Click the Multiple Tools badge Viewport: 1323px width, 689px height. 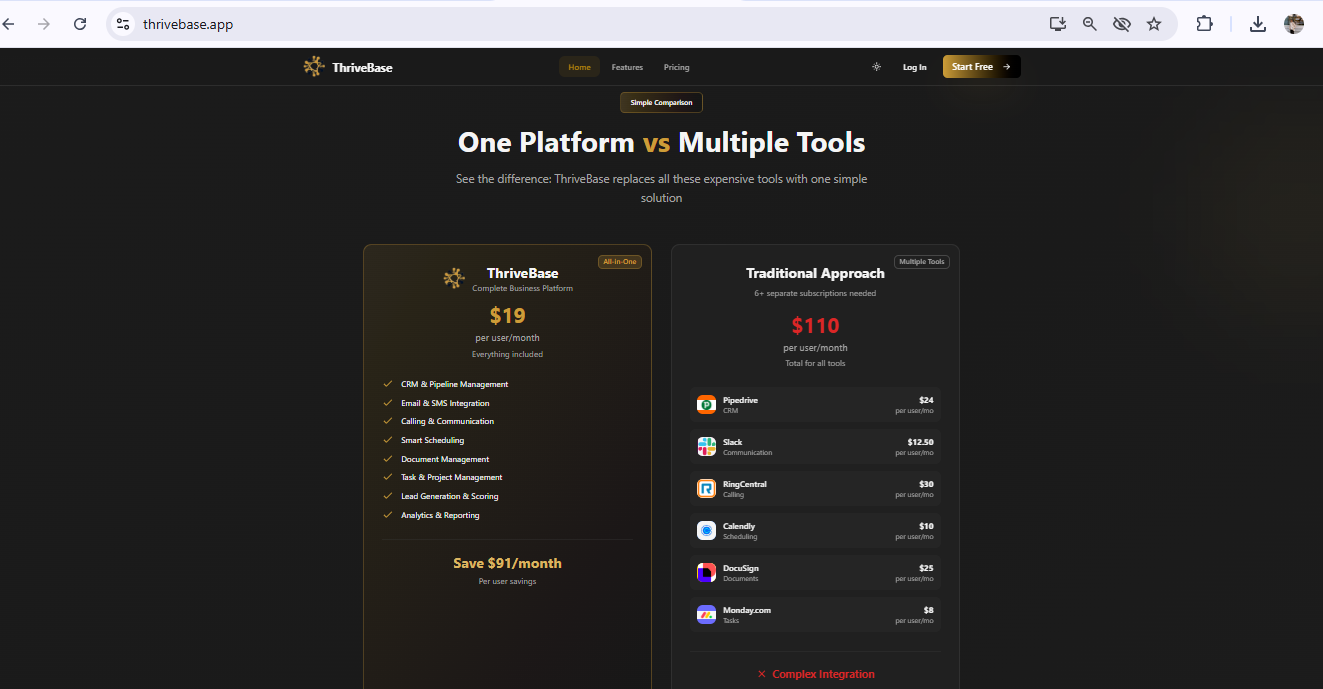coord(922,262)
